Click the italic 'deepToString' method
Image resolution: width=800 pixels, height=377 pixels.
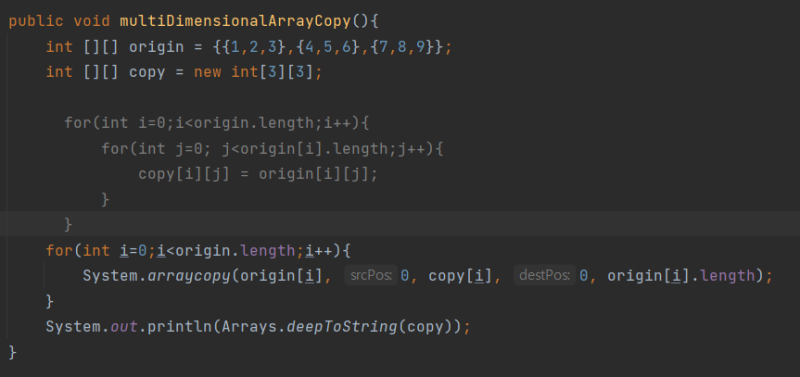pos(342,327)
